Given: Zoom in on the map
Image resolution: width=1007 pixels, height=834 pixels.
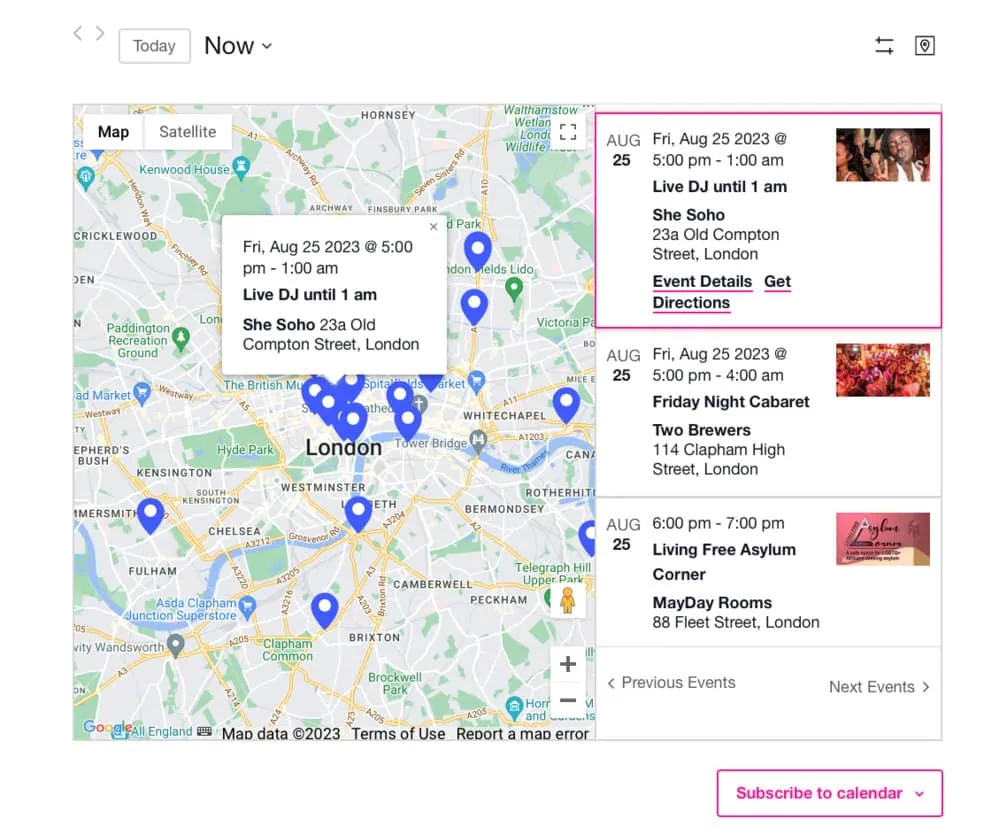Looking at the screenshot, I should pos(567,664).
